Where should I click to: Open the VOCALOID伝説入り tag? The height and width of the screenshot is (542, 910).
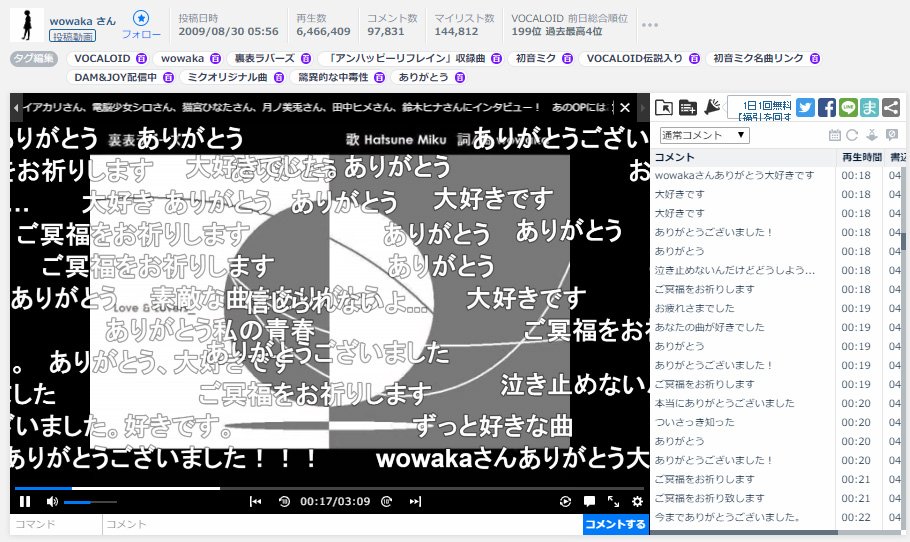coord(635,58)
